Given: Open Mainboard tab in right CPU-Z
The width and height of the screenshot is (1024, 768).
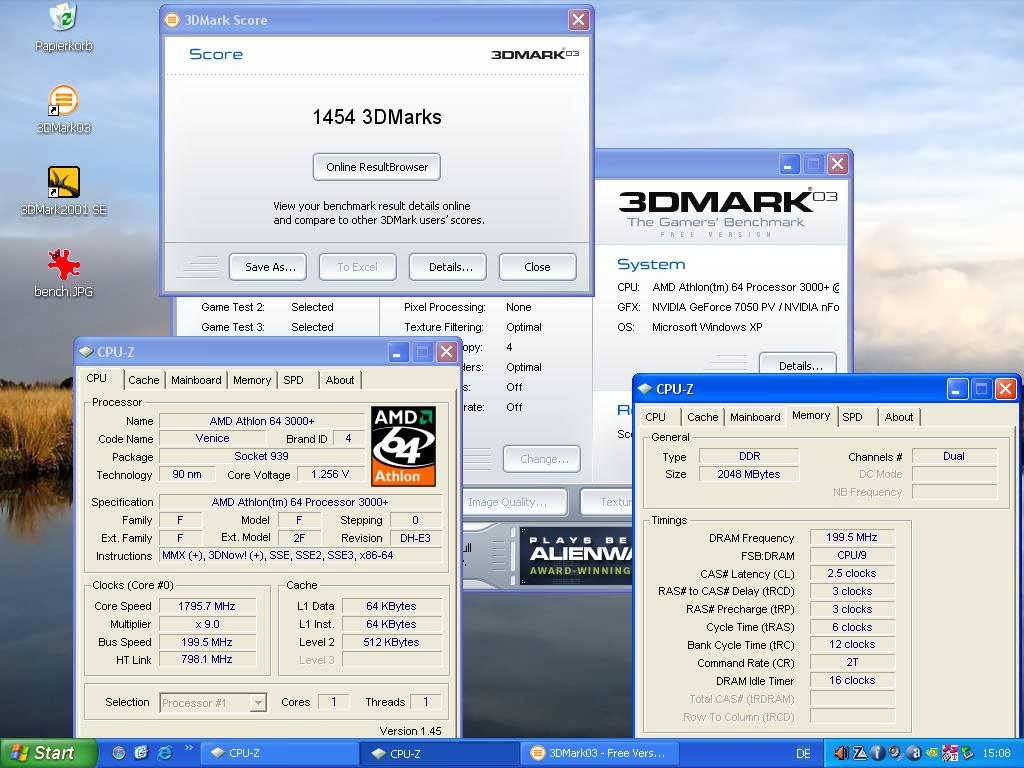Looking at the screenshot, I should (x=755, y=417).
